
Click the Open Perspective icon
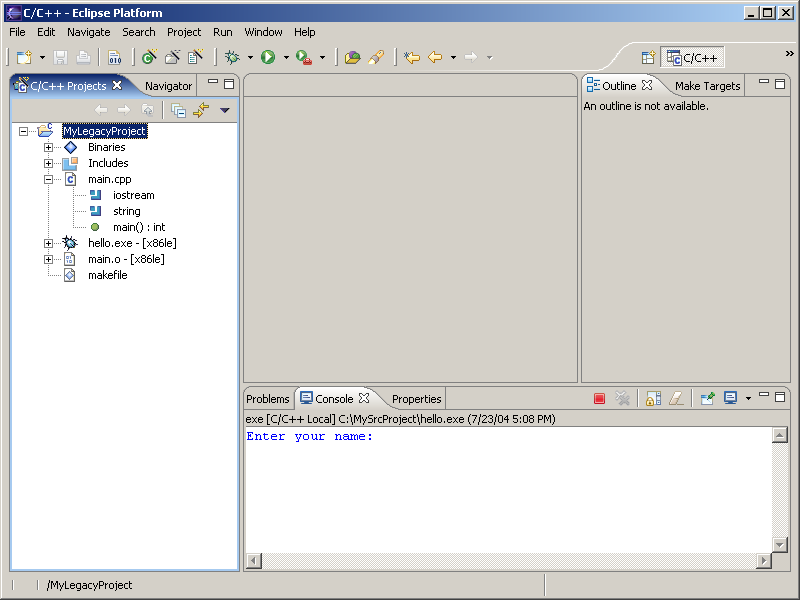coord(648,58)
